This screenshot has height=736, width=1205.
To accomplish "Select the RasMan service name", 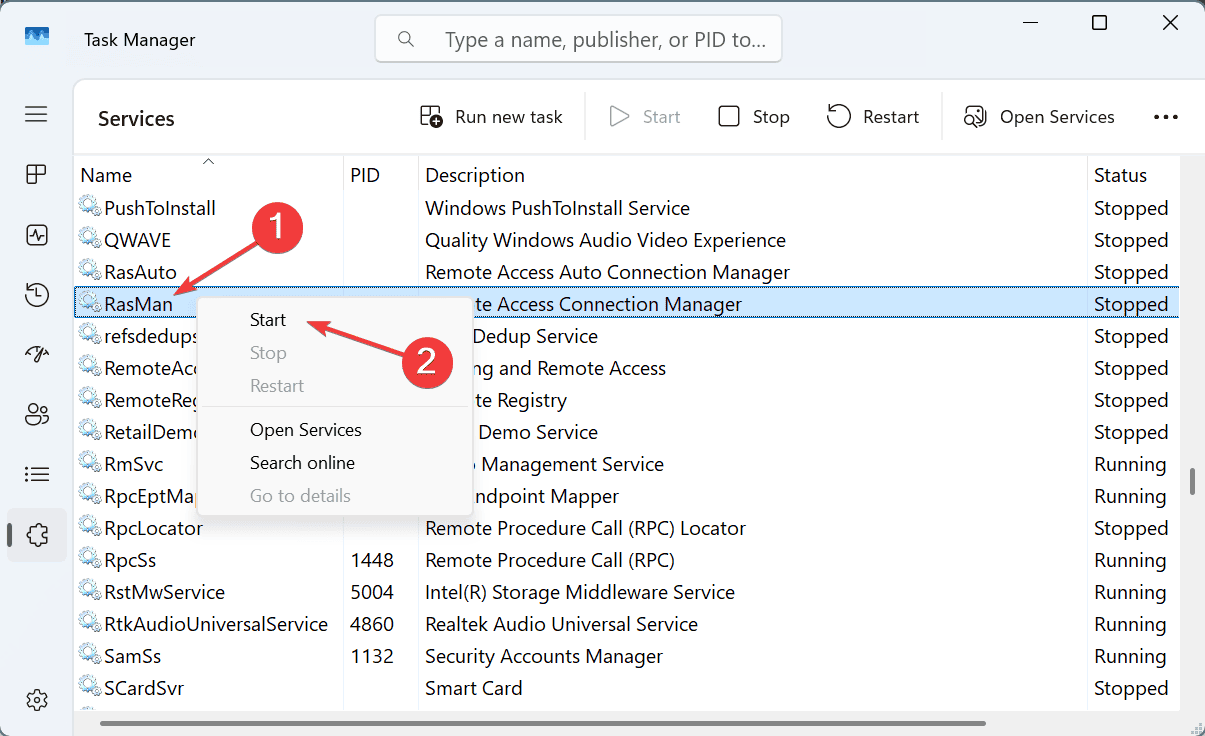I will coord(138,304).
